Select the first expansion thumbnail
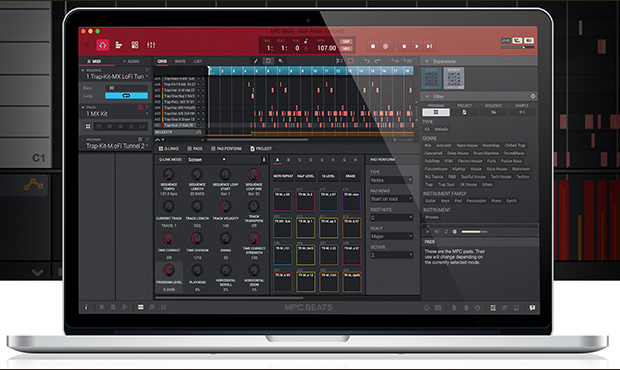Image resolution: width=620 pixels, height=370 pixels. pyautogui.click(x=431, y=78)
